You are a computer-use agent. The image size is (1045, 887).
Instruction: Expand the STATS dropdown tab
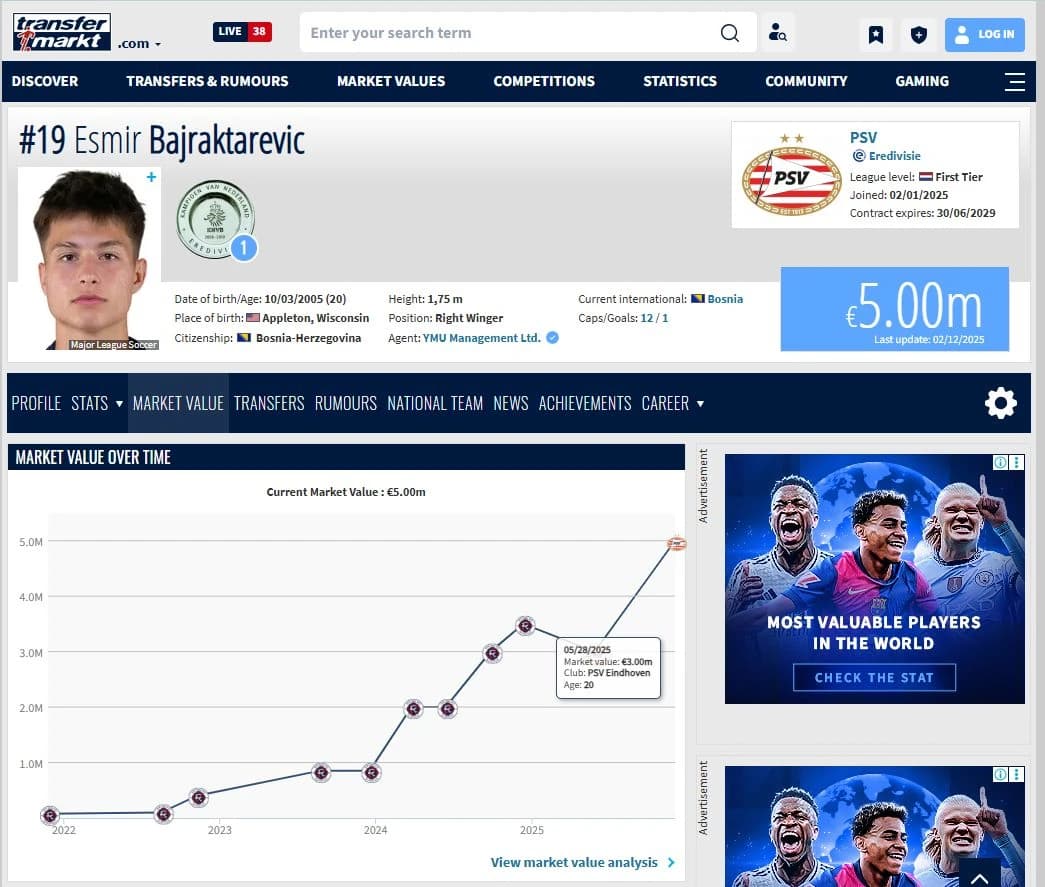pos(97,403)
